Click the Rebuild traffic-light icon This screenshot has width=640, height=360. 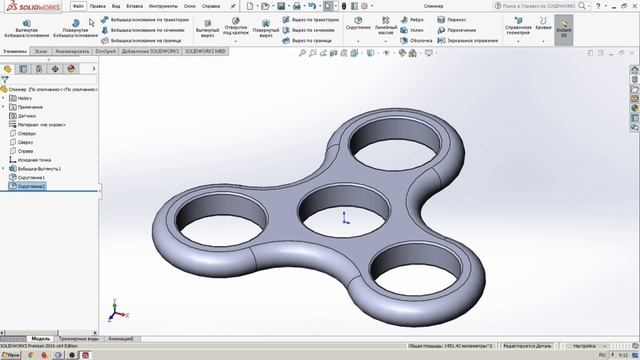(344, 6)
